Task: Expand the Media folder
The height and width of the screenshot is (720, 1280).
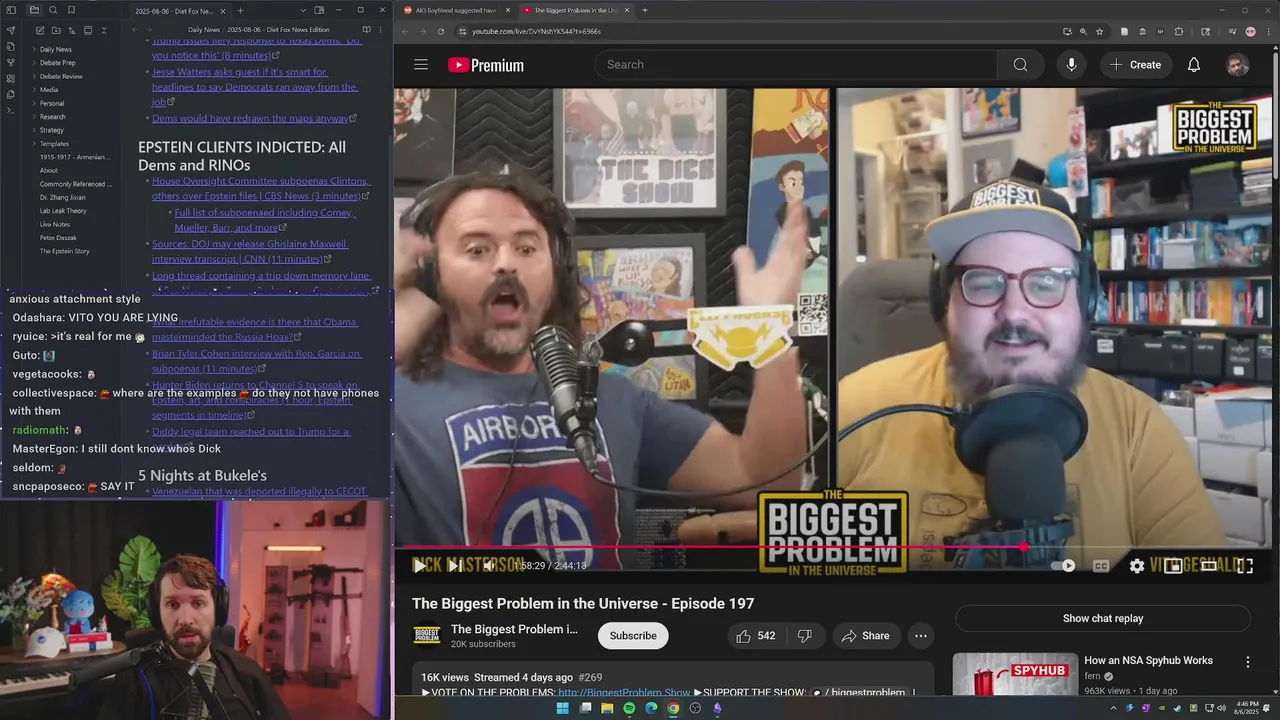Action: coord(49,90)
